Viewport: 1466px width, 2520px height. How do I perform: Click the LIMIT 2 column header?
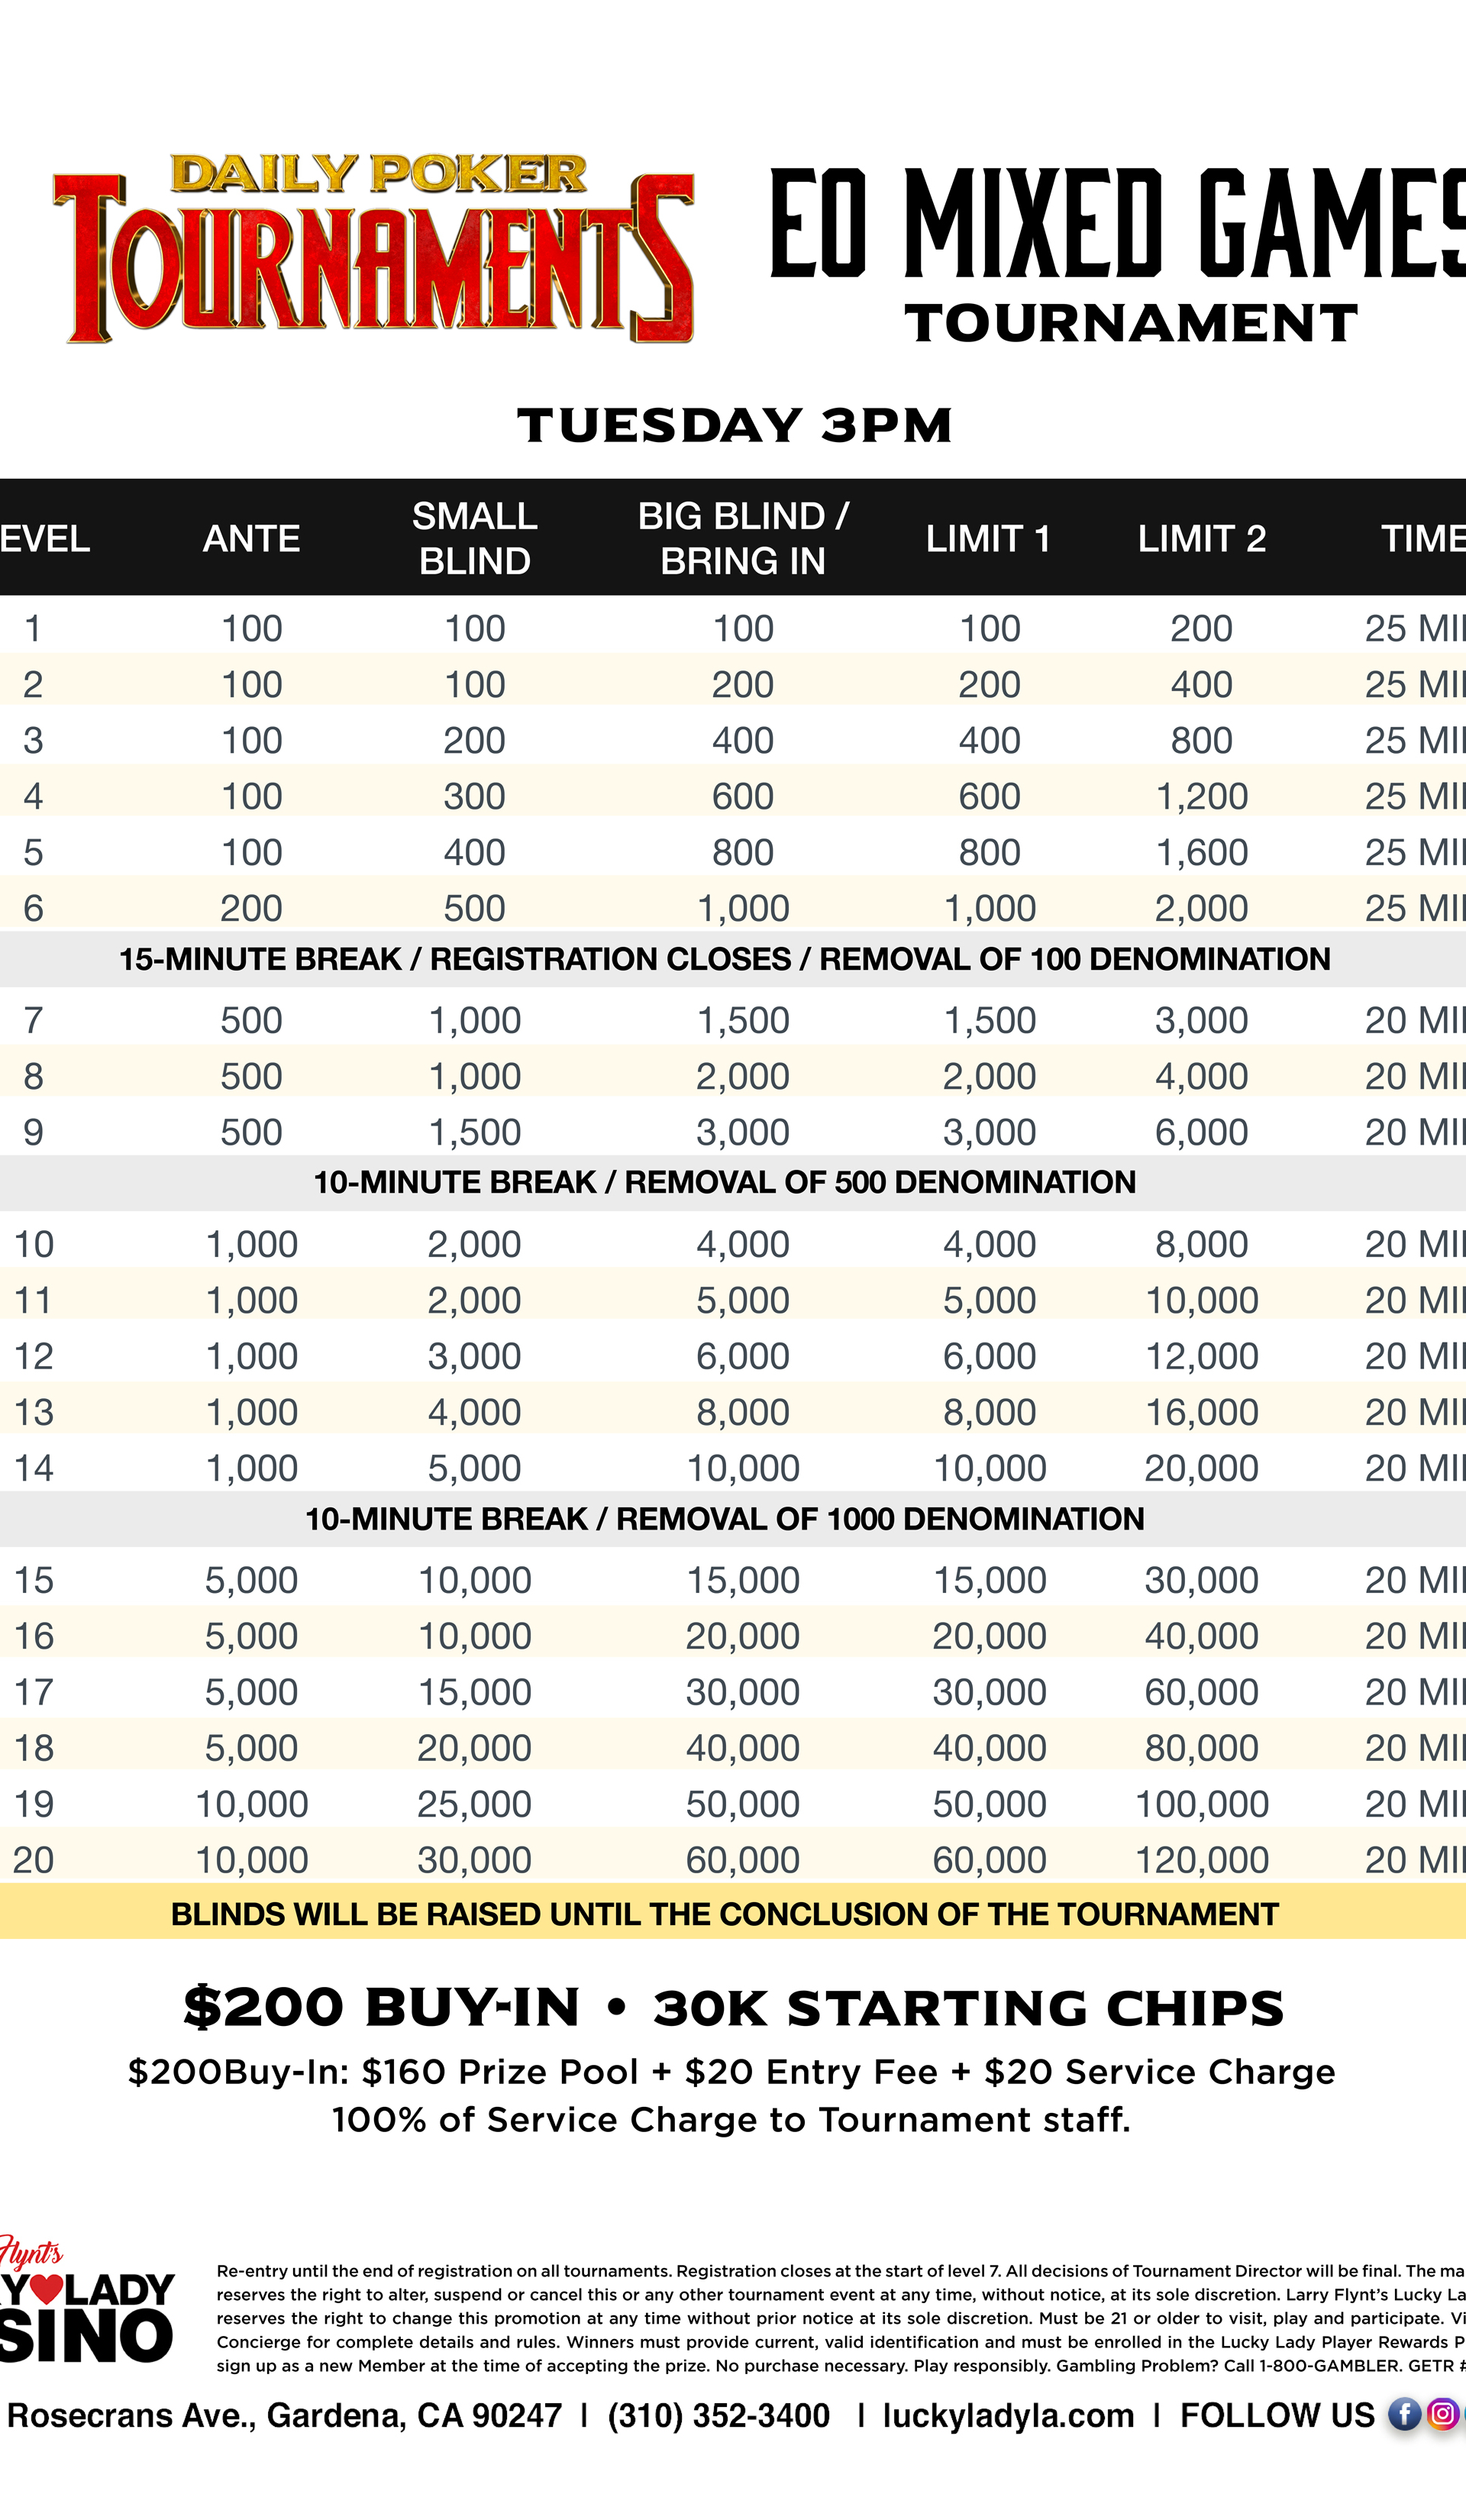[1202, 539]
